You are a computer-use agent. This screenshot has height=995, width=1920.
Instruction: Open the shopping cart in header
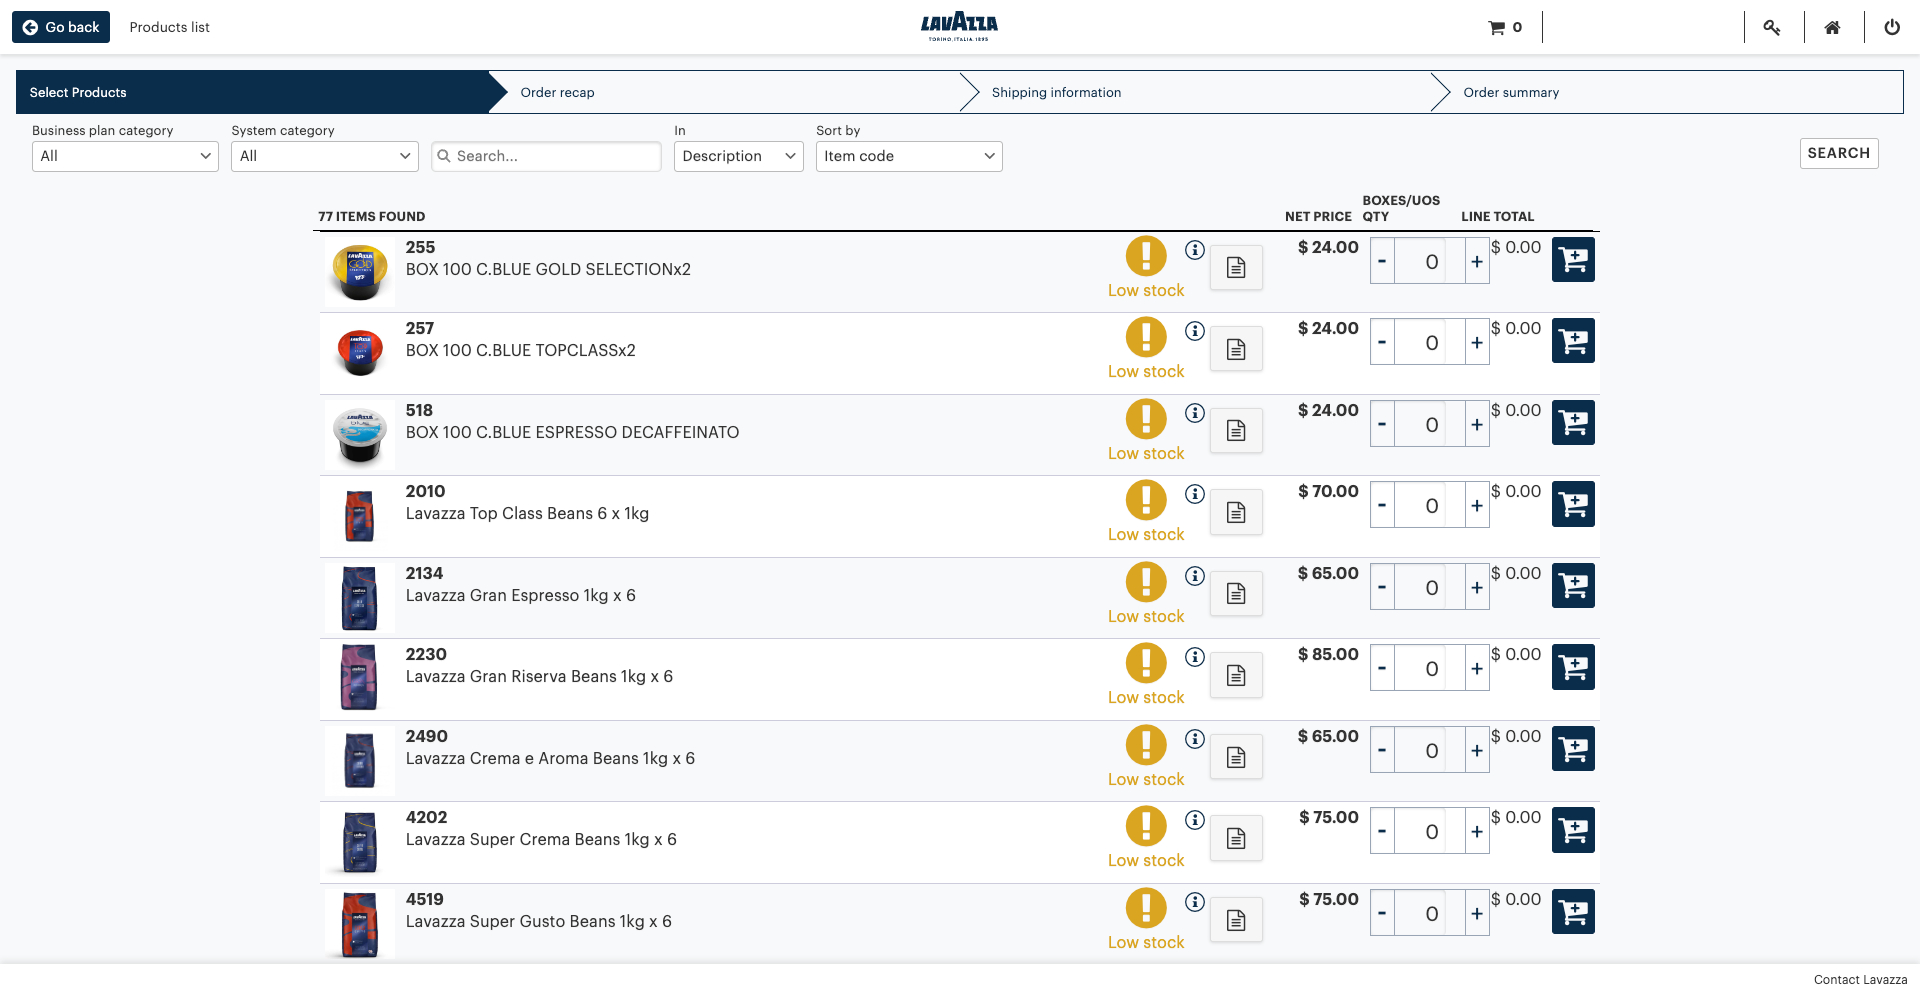(x=1505, y=28)
